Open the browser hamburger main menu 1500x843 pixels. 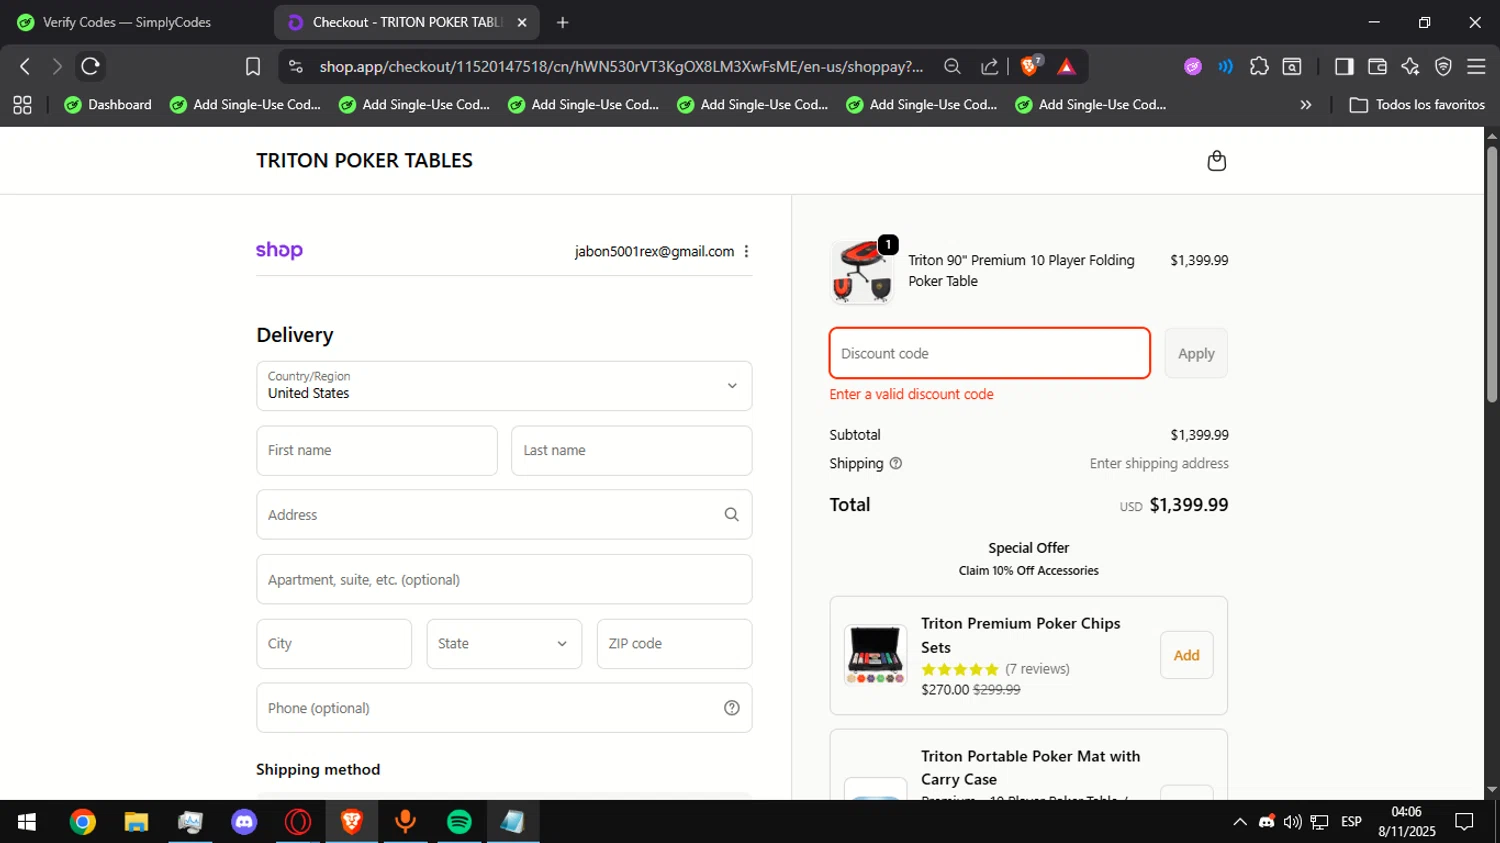(x=1476, y=66)
